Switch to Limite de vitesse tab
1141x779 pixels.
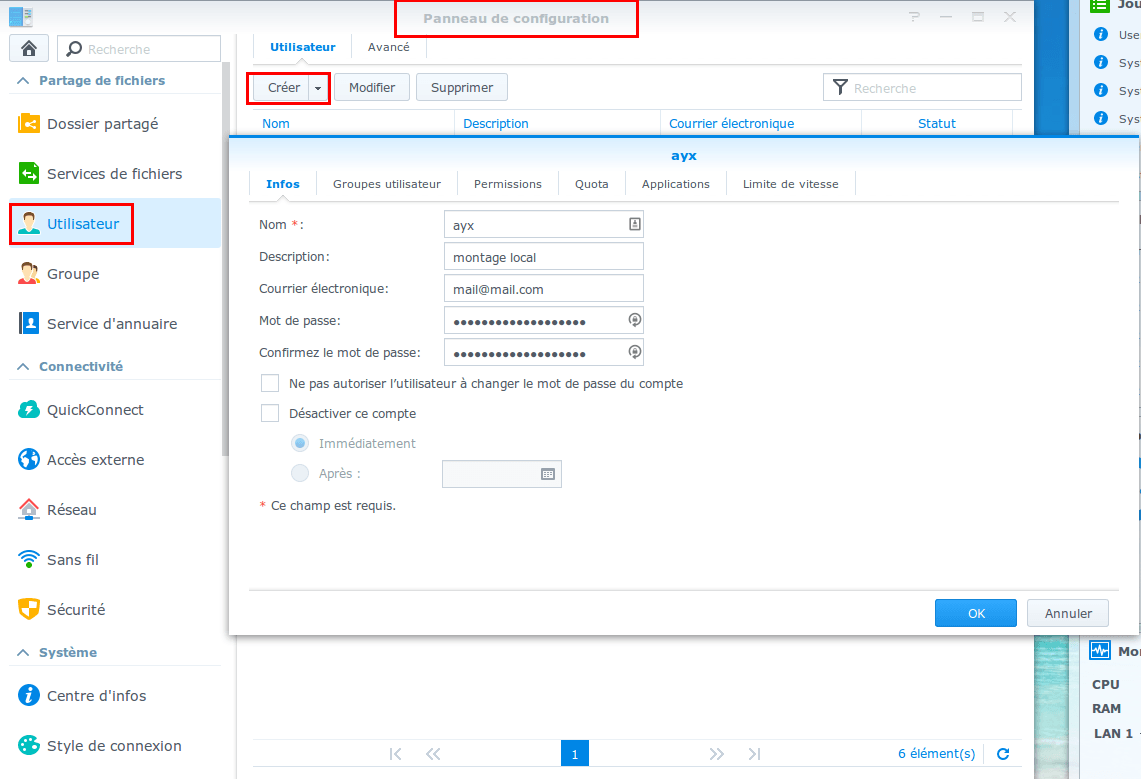[x=790, y=184]
